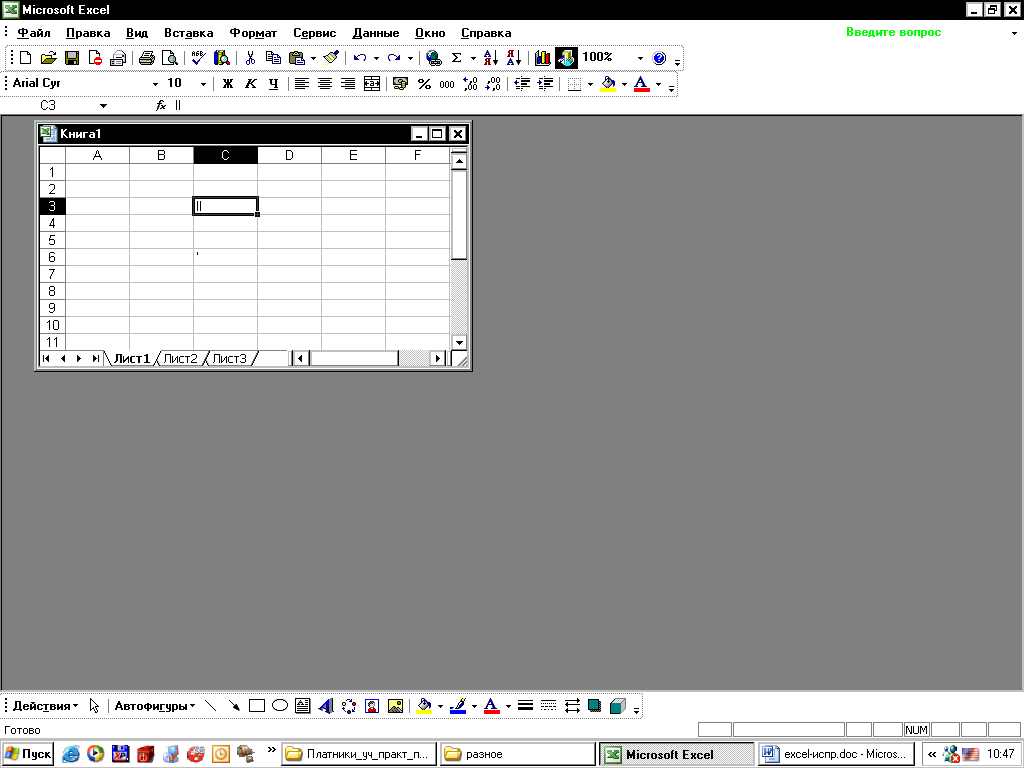Apply drawing line color on bottom toolbar
1024x768 pixels.
tap(458, 706)
